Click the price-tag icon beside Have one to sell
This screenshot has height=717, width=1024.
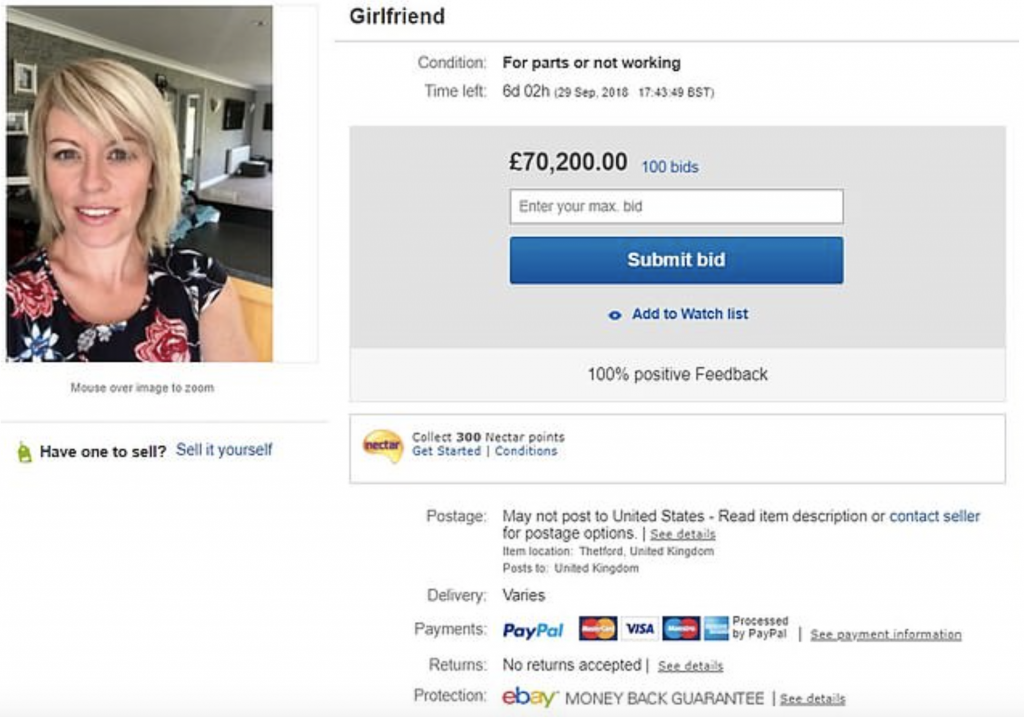pos(23,450)
